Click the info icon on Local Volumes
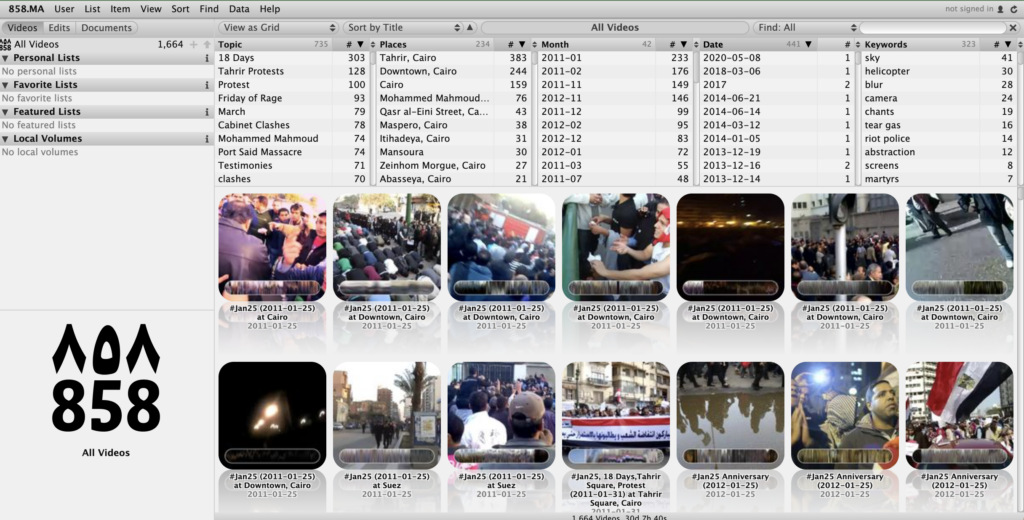The width and height of the screenshot is (1024, 520). tap(207, 139)
